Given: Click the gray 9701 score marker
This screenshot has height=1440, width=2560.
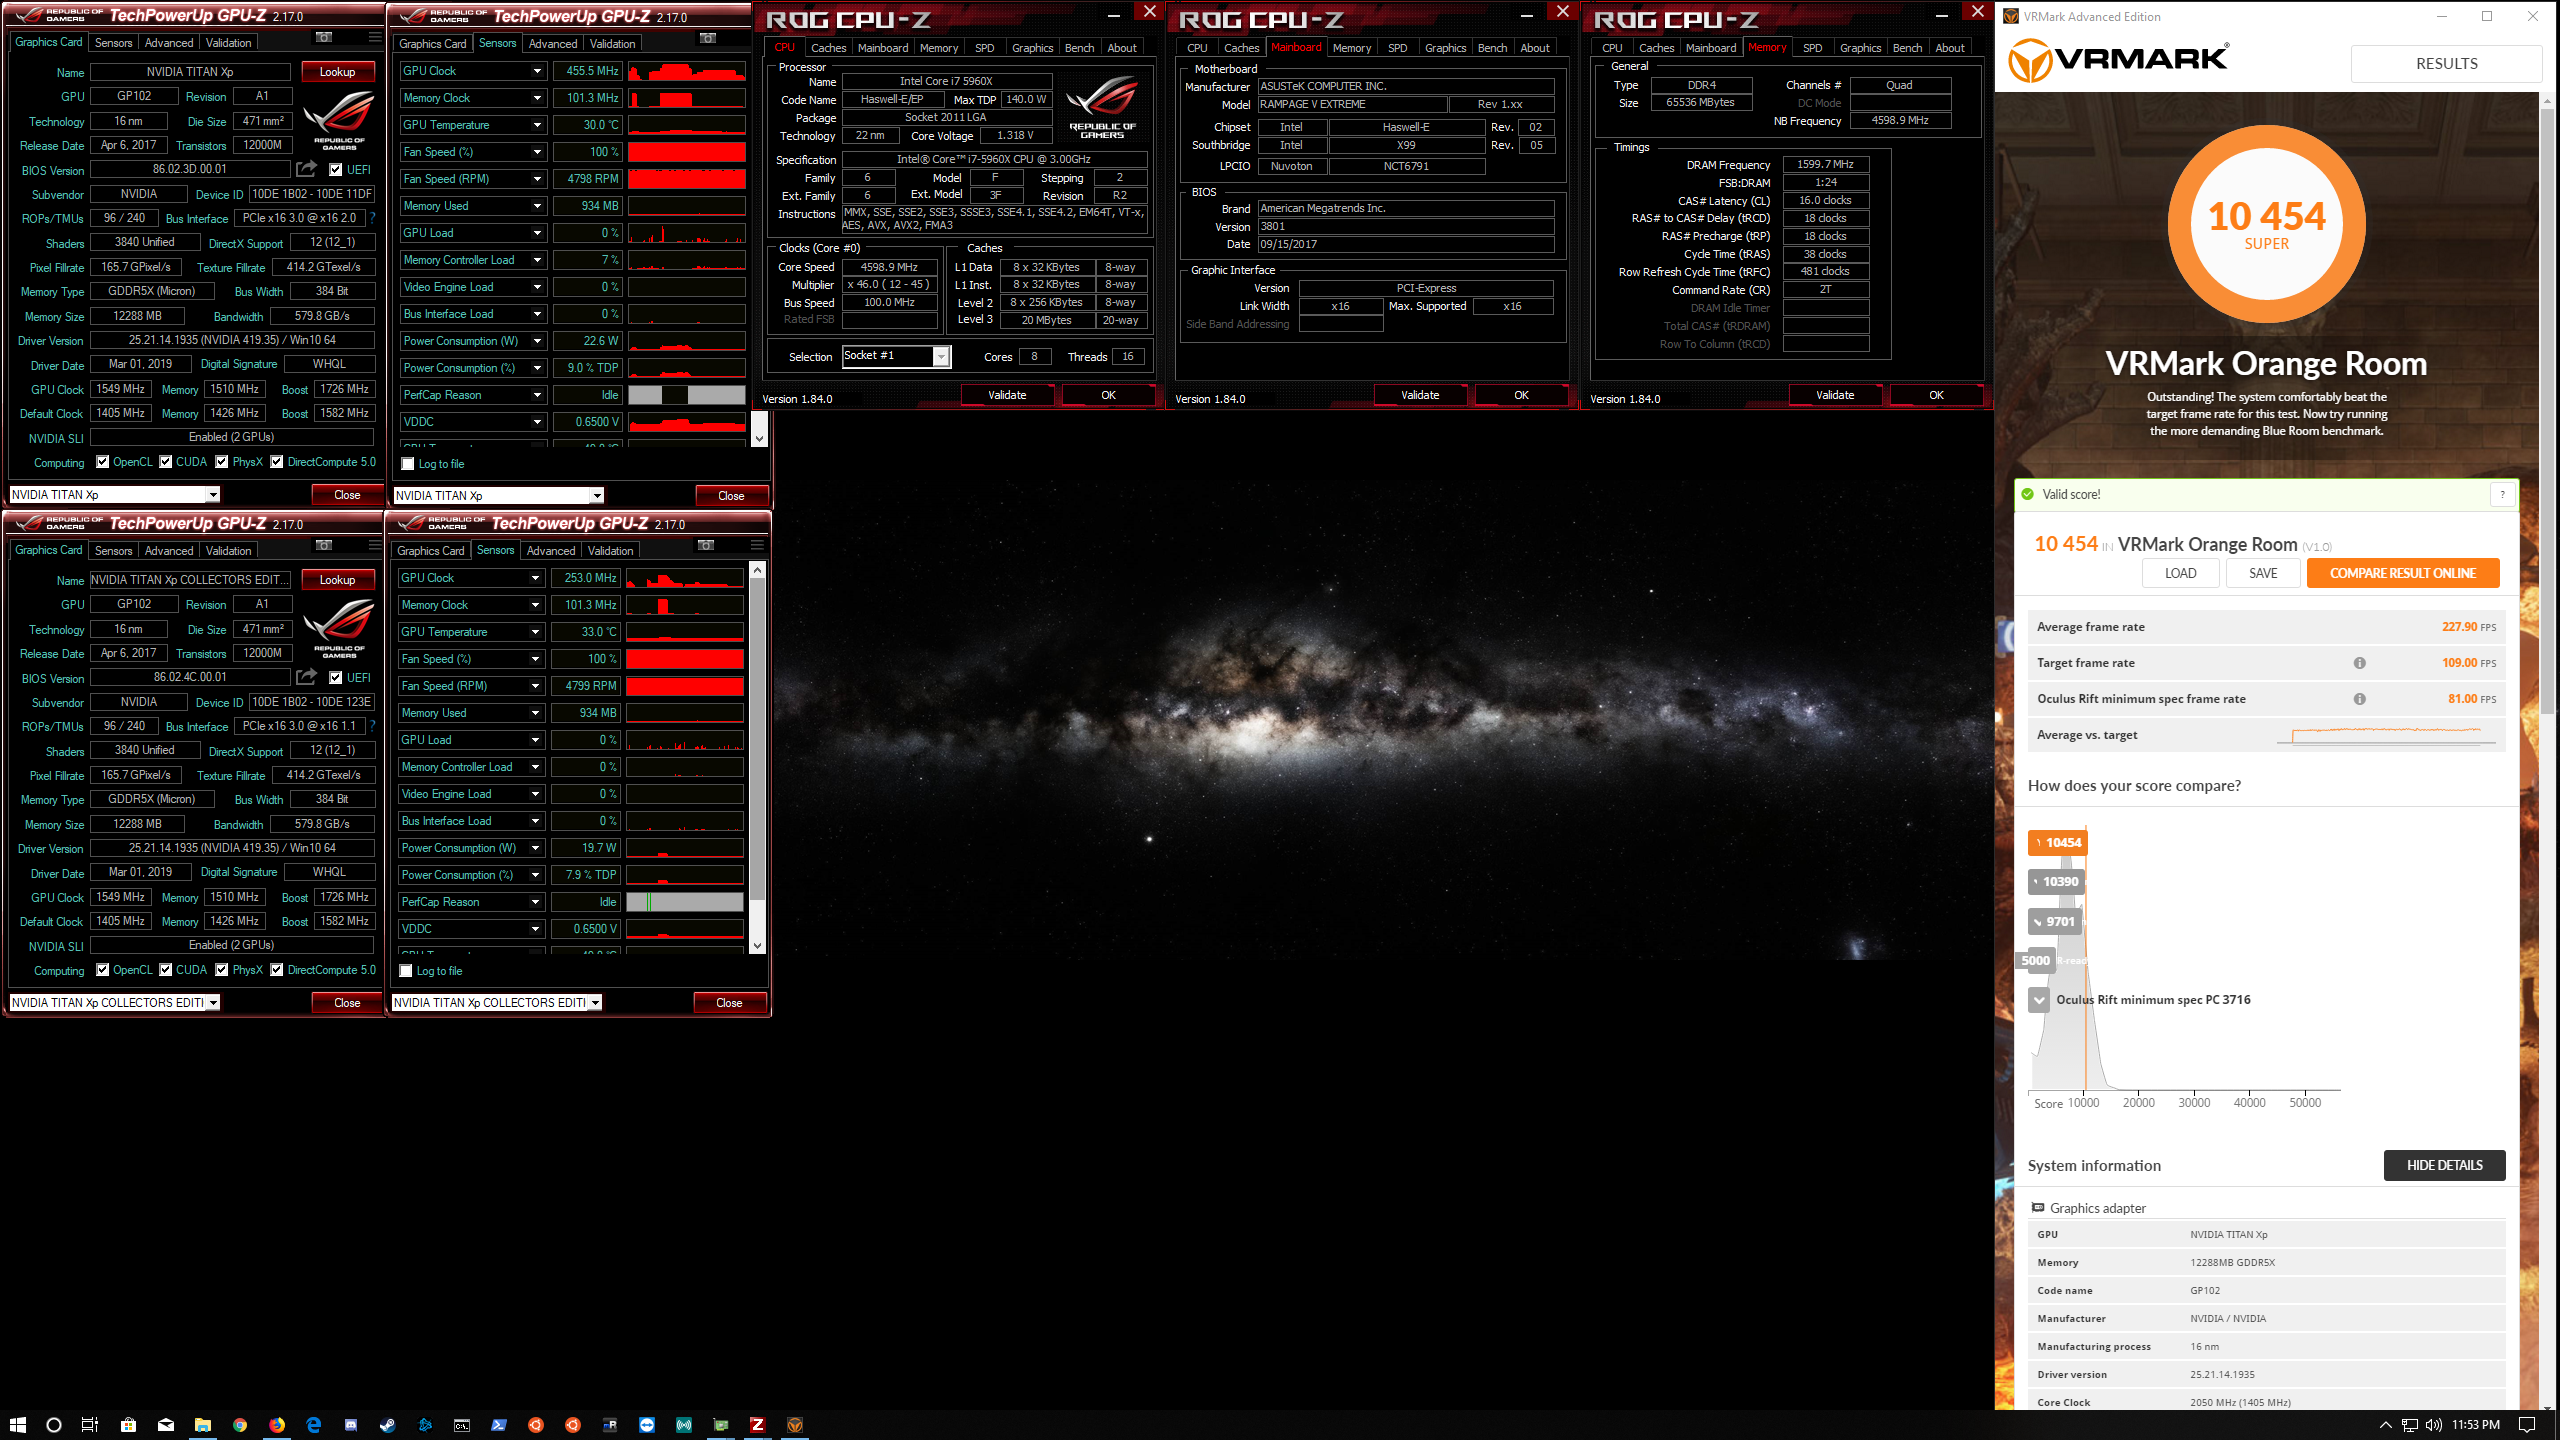Looking at the screenshot, I should (x=2053, y=922).
